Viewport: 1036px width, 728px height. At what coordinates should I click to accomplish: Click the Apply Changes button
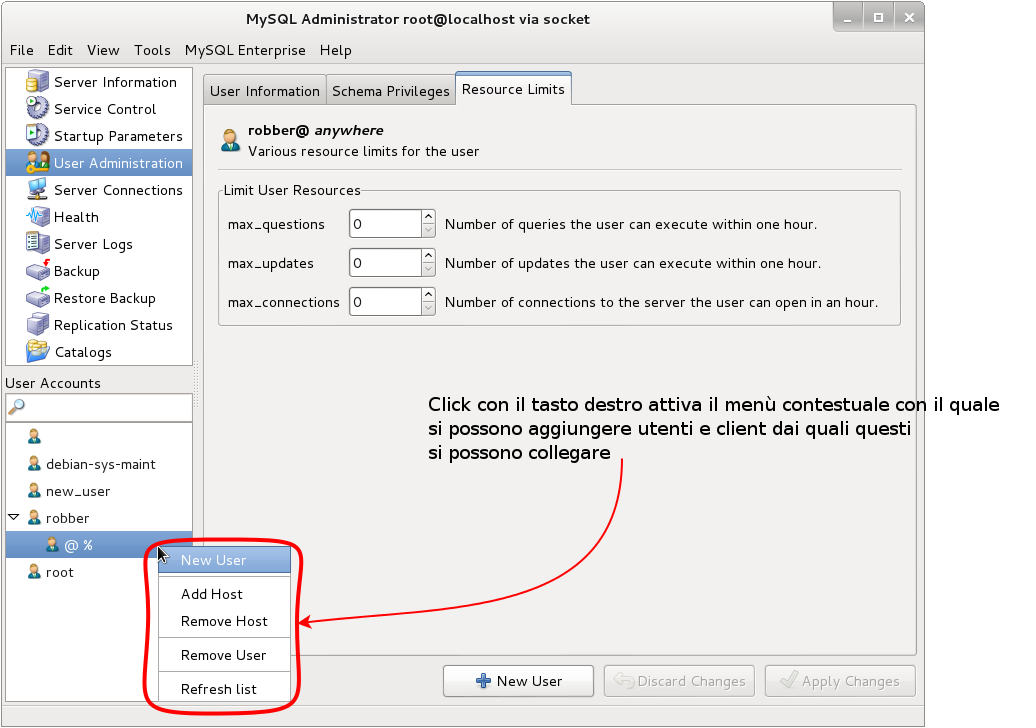point(840,681)
